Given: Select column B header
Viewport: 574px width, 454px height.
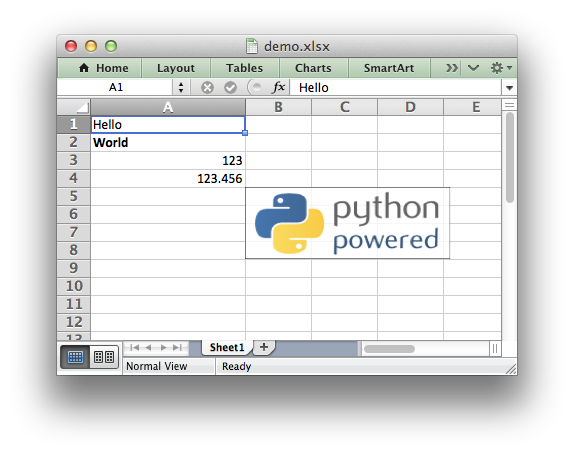Looking at the screenshot, I should [x=279, y=107].
